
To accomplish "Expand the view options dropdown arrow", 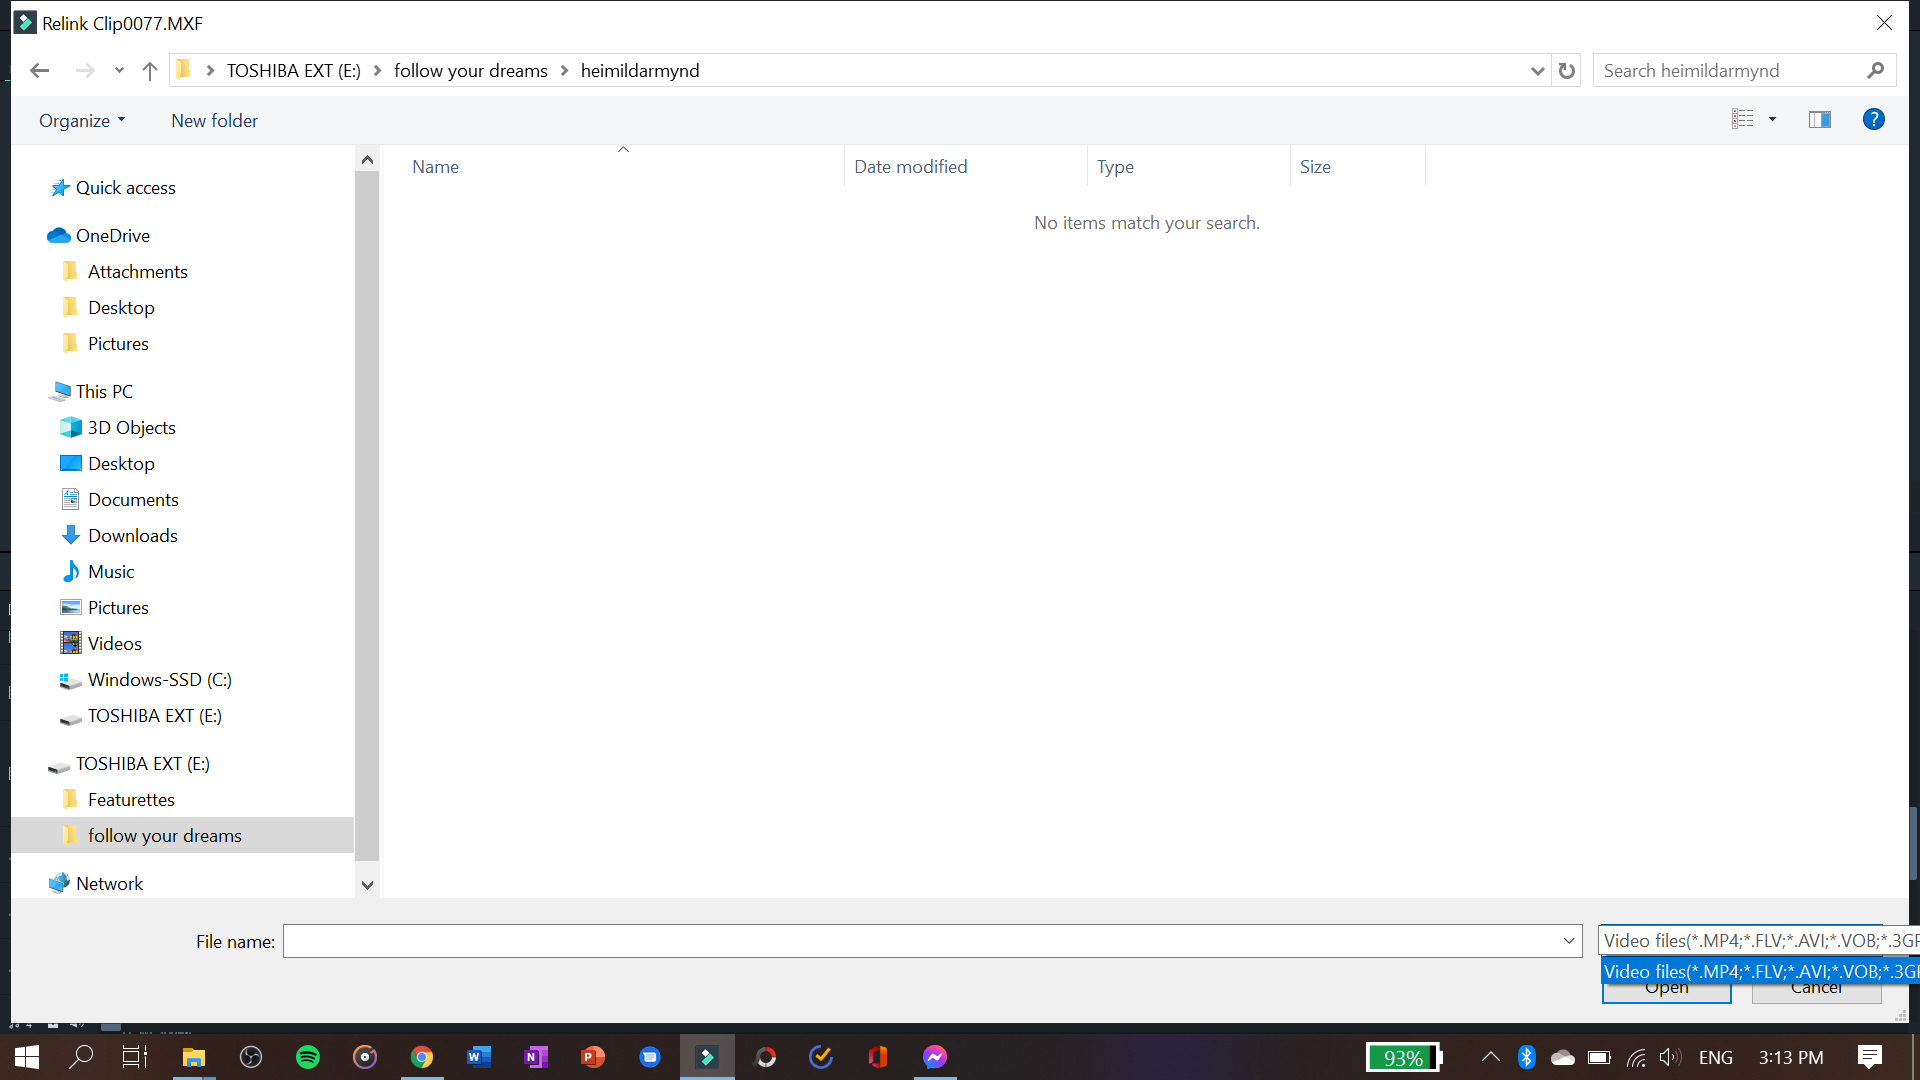I will (x=1772, y=119).
